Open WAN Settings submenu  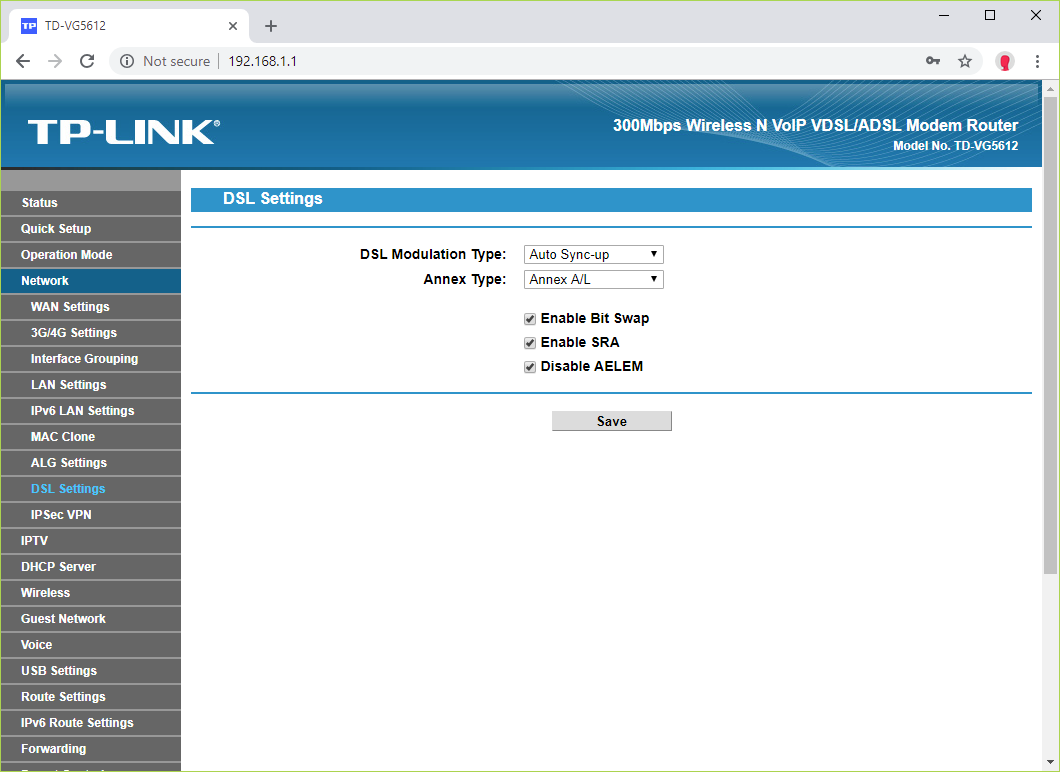coord(91,307)
